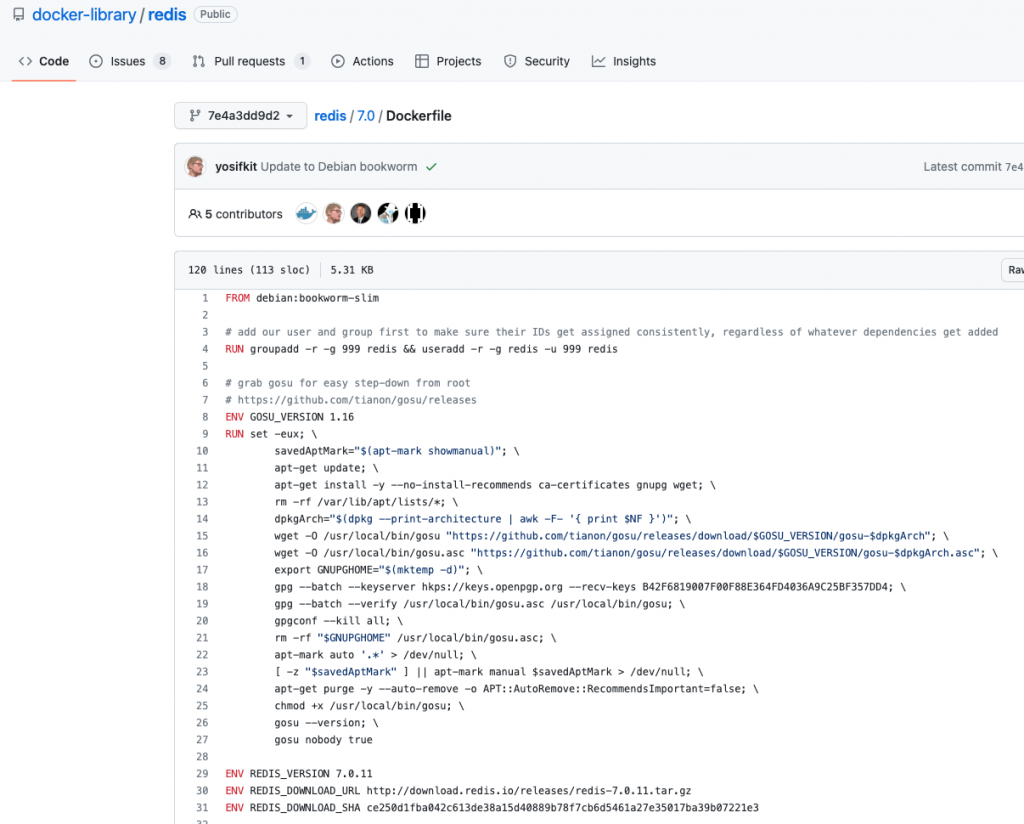Go to the Actions tab
Screen dimensions: 1024x824
(362, 61)
